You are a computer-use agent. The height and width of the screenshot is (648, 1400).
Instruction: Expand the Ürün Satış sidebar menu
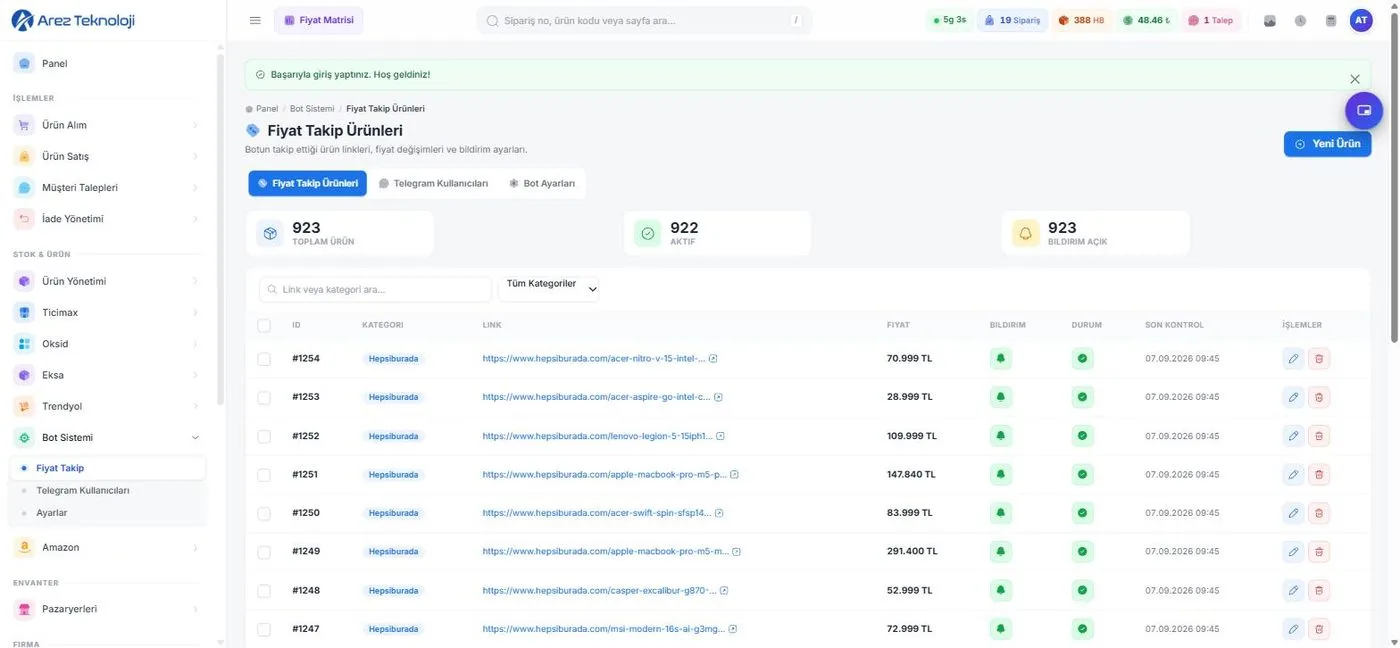tap(107, 156)
